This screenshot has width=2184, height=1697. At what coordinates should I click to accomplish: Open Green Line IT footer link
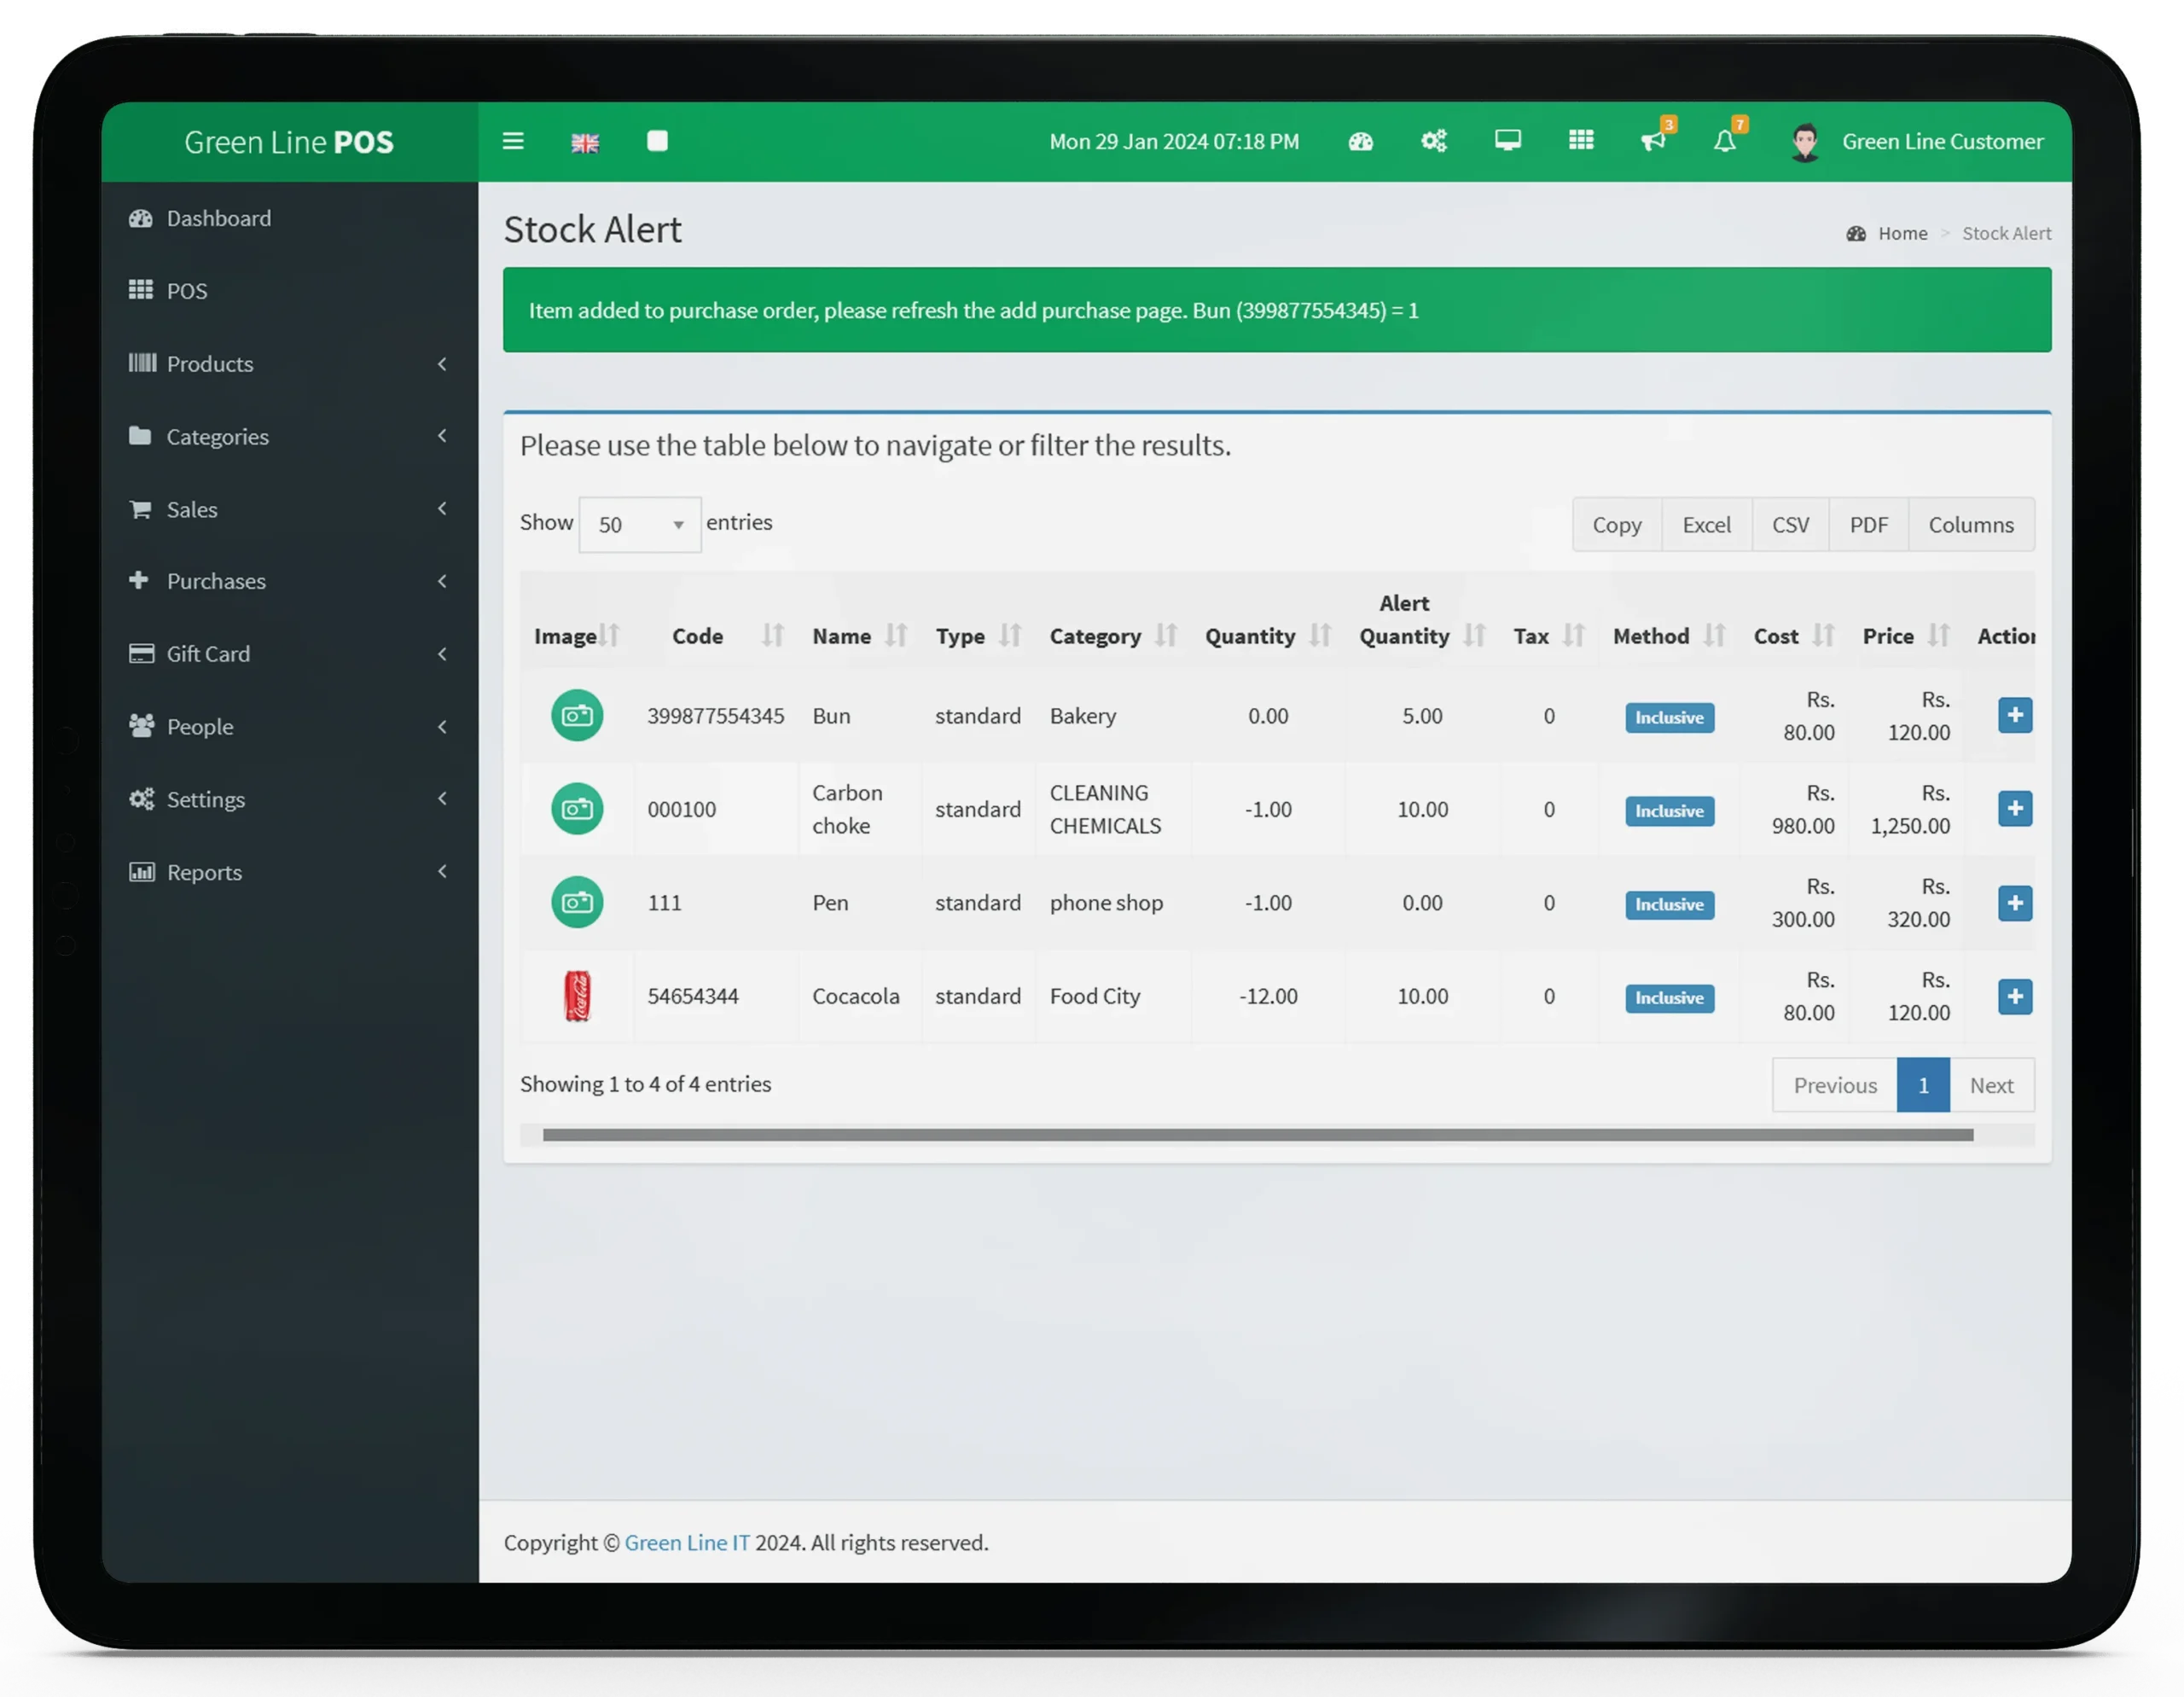pos(686,1542)
